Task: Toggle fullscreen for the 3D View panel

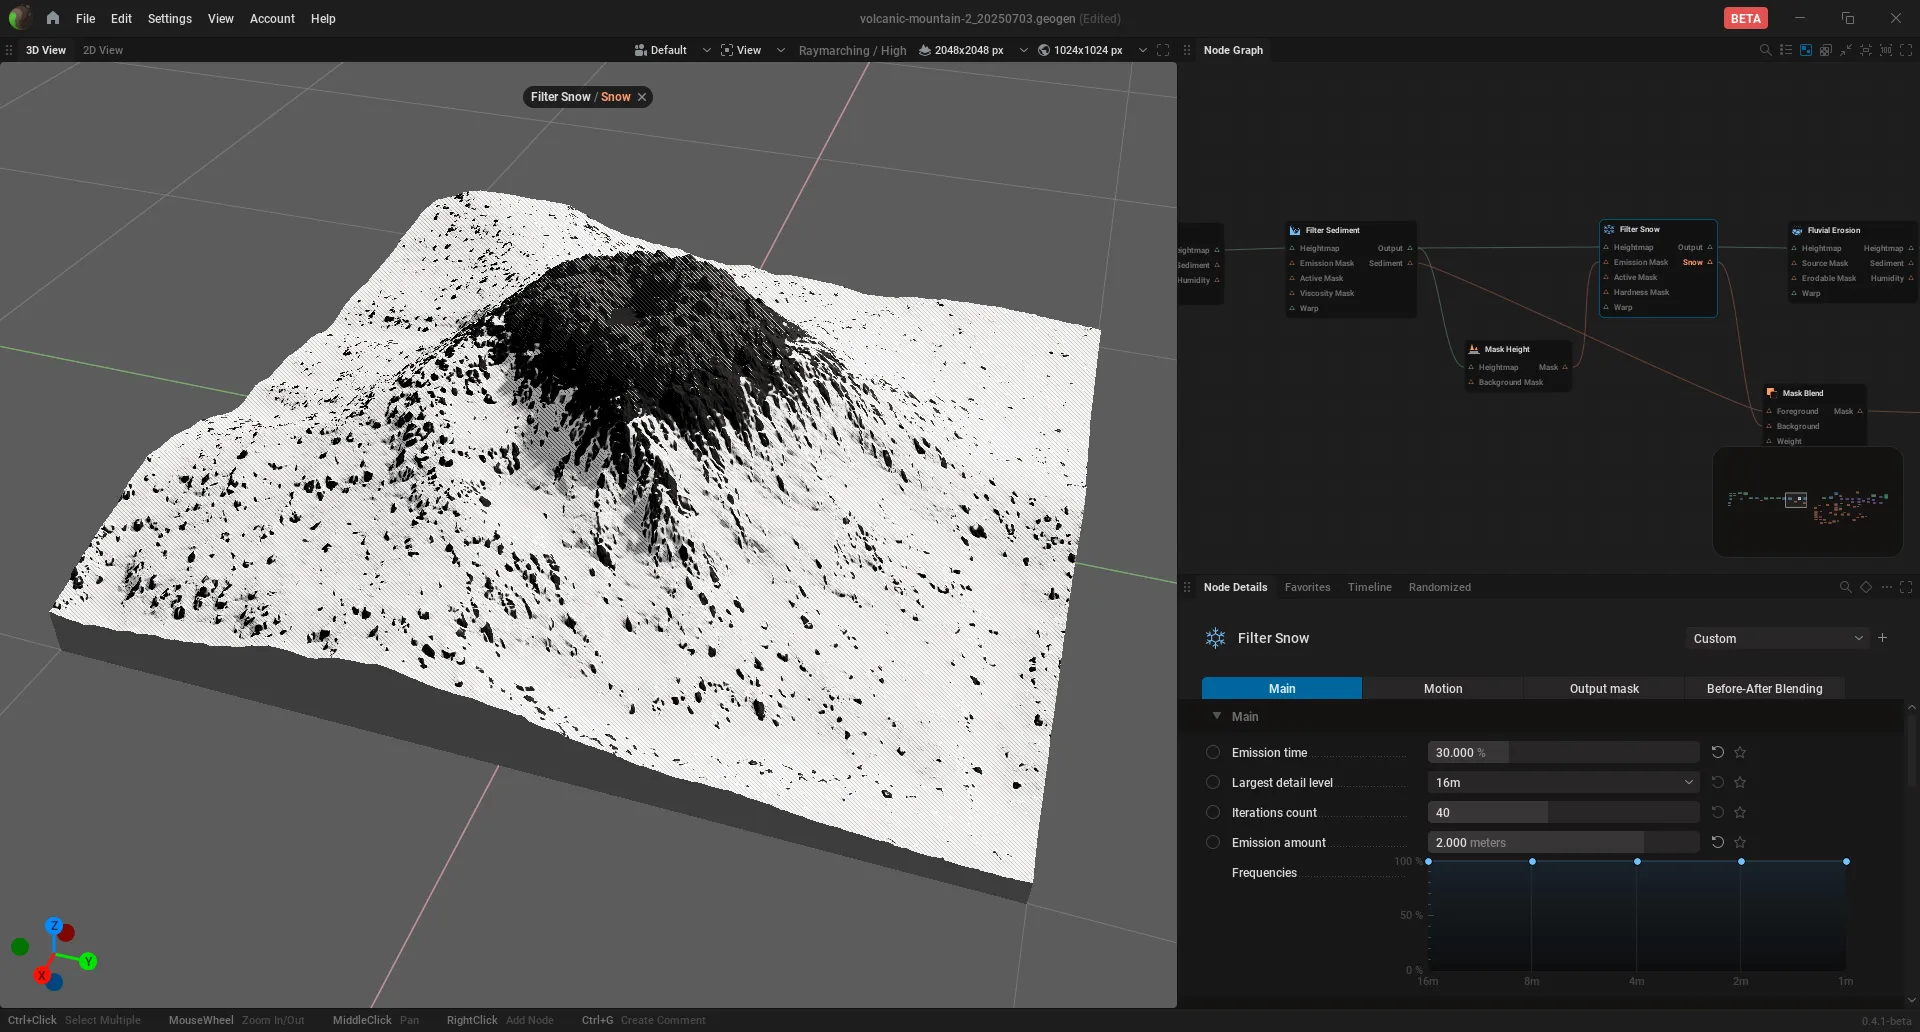Action: coord(1163,50)
